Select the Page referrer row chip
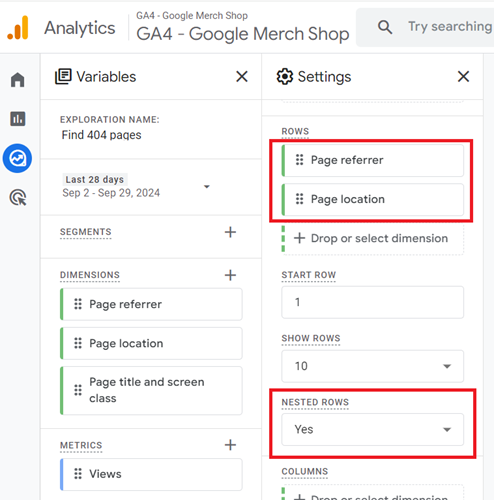Image resolution: width=494 pixels, height=500 pixels. [x=373, y=160]
